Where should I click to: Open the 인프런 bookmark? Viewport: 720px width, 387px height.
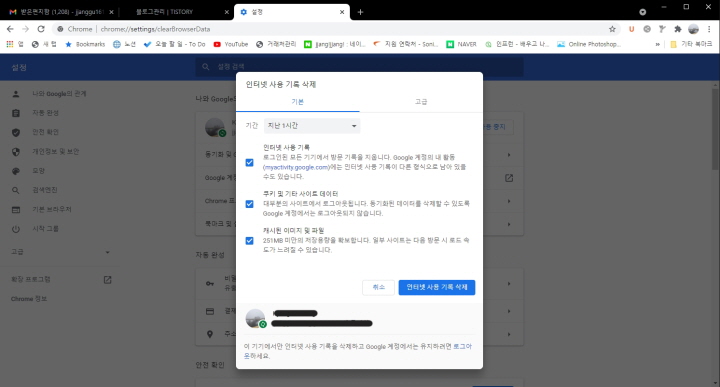(517, 44)
